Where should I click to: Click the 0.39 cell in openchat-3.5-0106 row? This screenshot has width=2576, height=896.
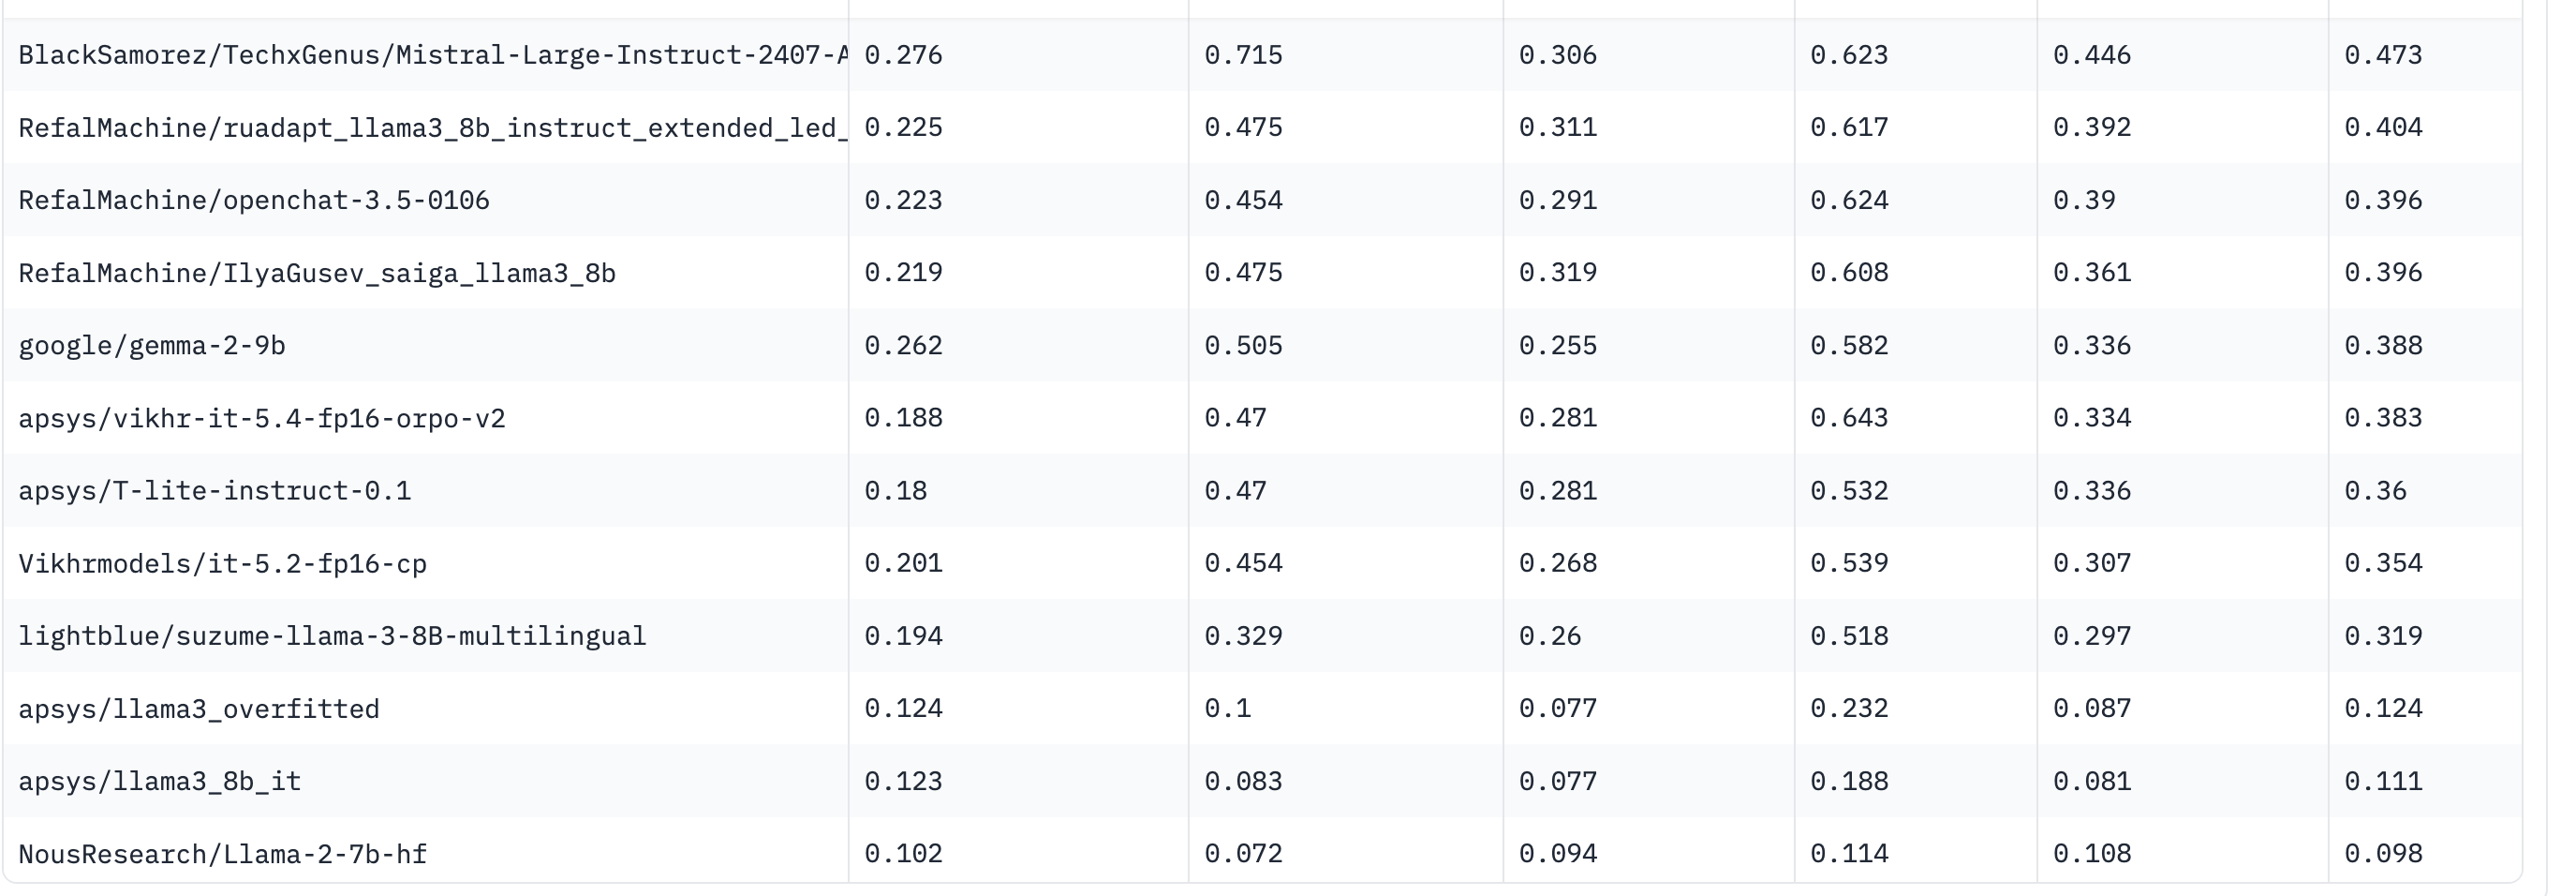tap(2084, 200)
